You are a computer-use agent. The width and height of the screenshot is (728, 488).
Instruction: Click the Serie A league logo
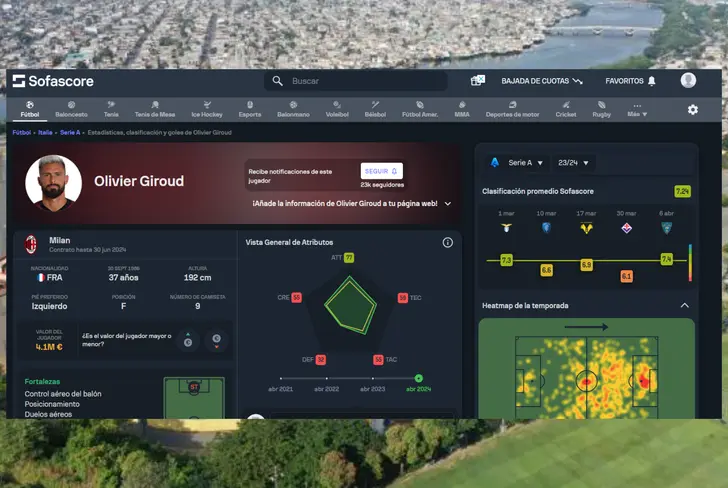[495, 163]
